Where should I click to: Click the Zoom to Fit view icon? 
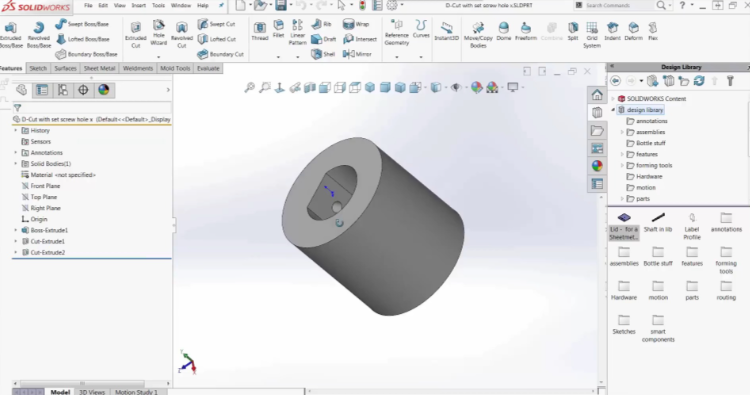coord(250,88)
